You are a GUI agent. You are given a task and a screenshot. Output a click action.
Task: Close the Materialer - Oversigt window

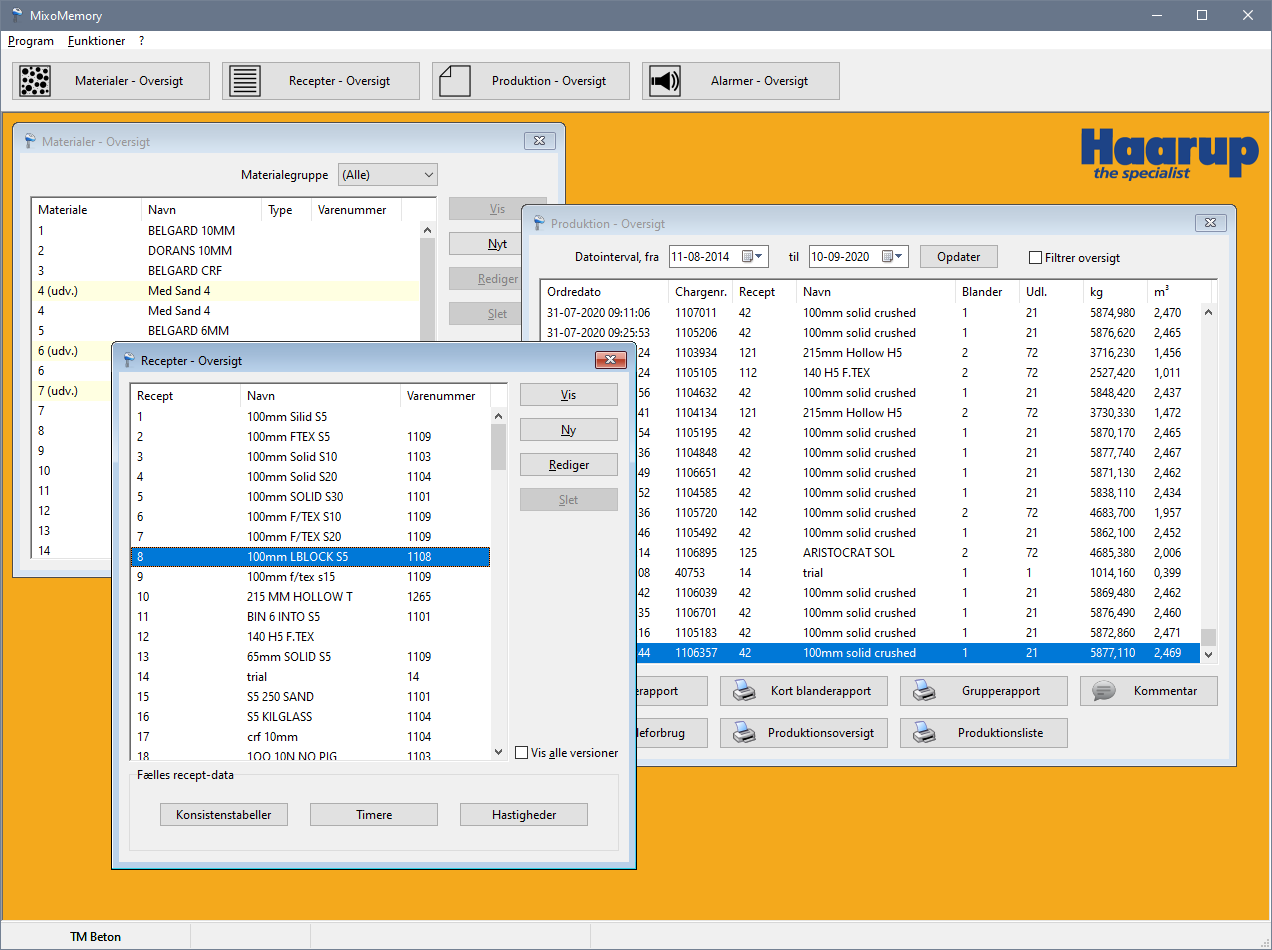[x=539, y=141]
